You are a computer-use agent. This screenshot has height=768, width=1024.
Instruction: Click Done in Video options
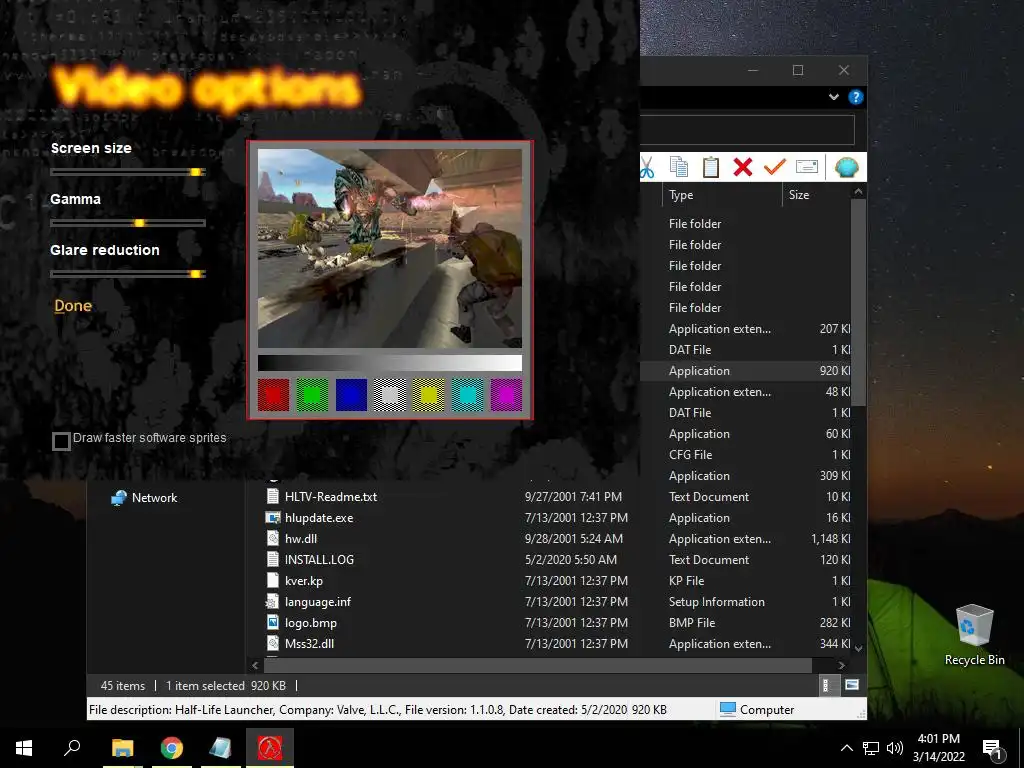[73, 306]
